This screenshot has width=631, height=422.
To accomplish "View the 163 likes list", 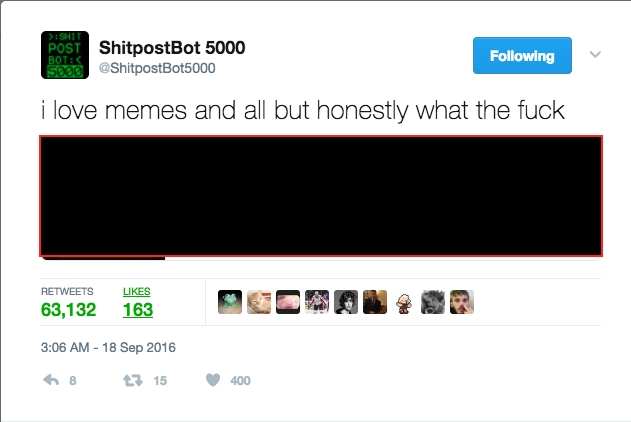I will pyautogui.click(x=138, y=303).
